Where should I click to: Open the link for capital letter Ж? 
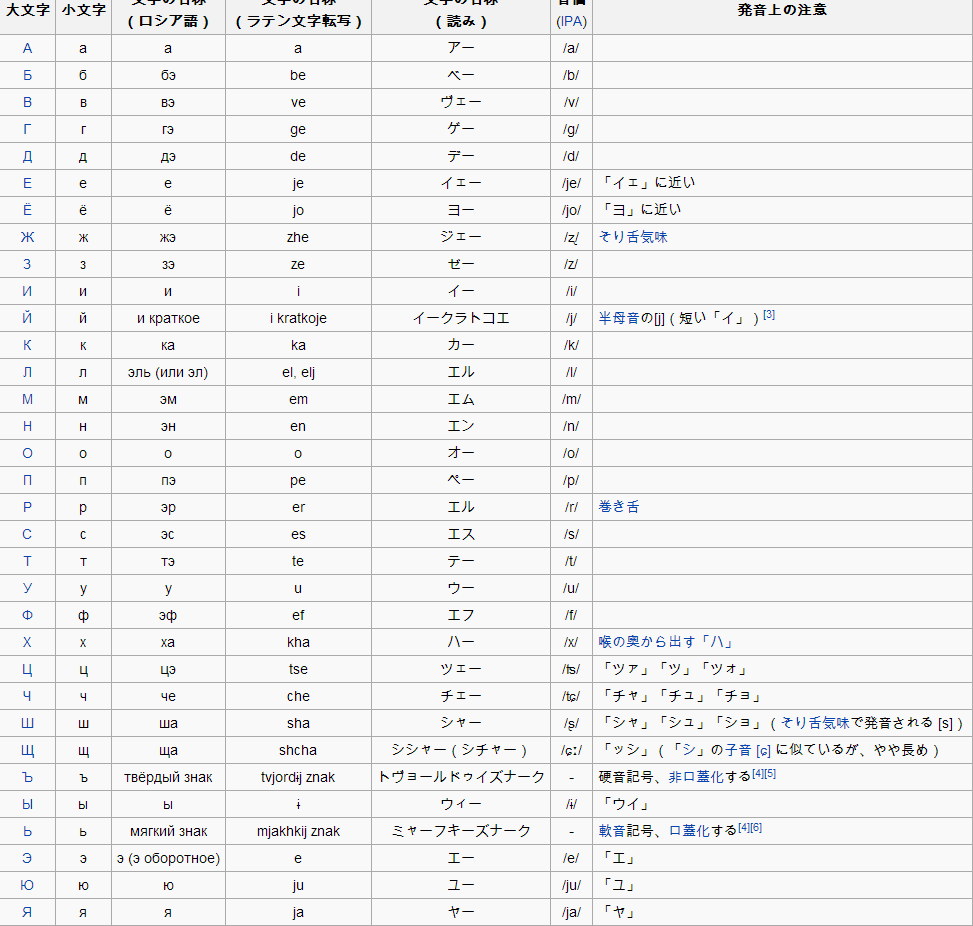coord(27,237)
